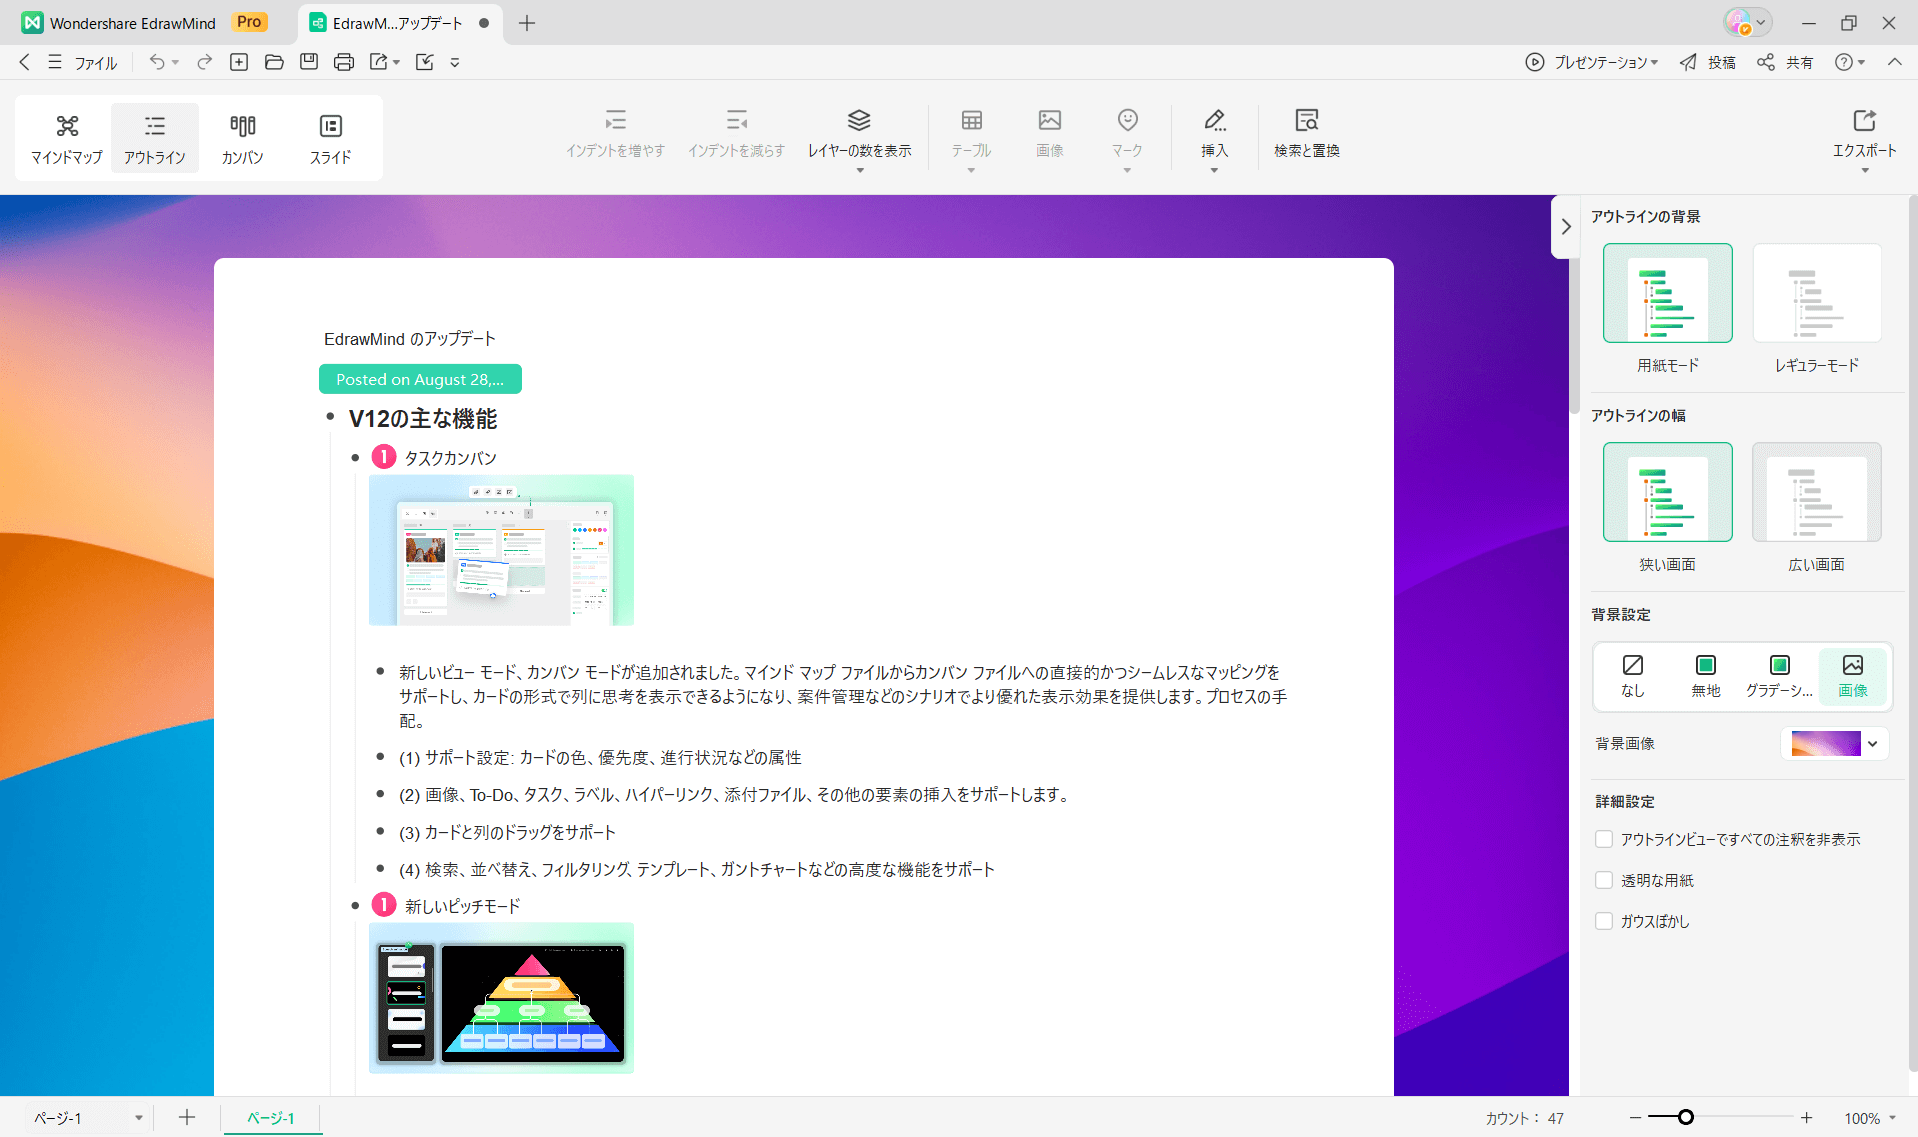Select the ページ-1 tab at bottom
Screen dimensions: 1918x1137
coord(271,1118)
